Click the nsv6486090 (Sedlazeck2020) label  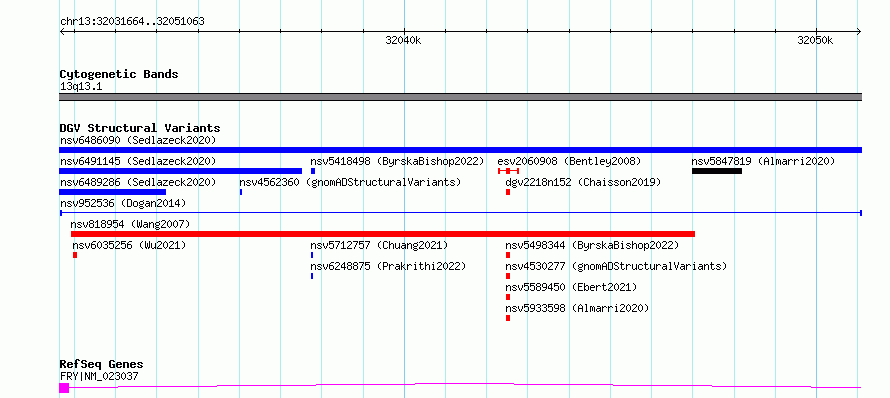click(x=138, y=140)
